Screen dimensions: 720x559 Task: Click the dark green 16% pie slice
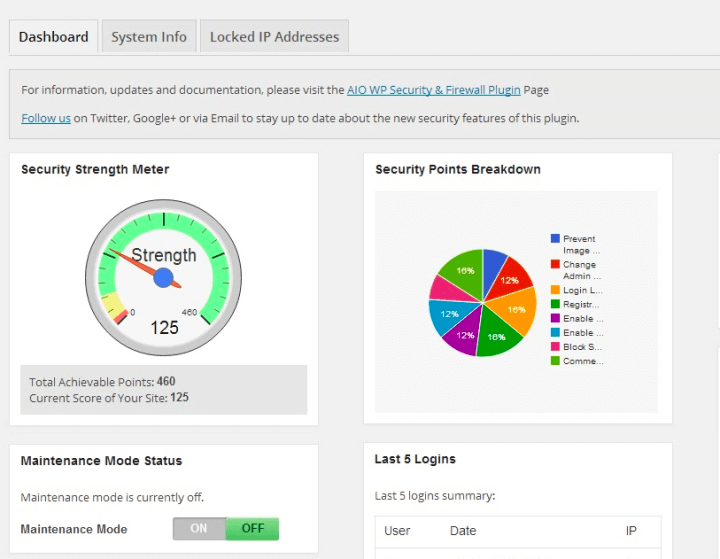pyautogui.click(x=497, y=335)
